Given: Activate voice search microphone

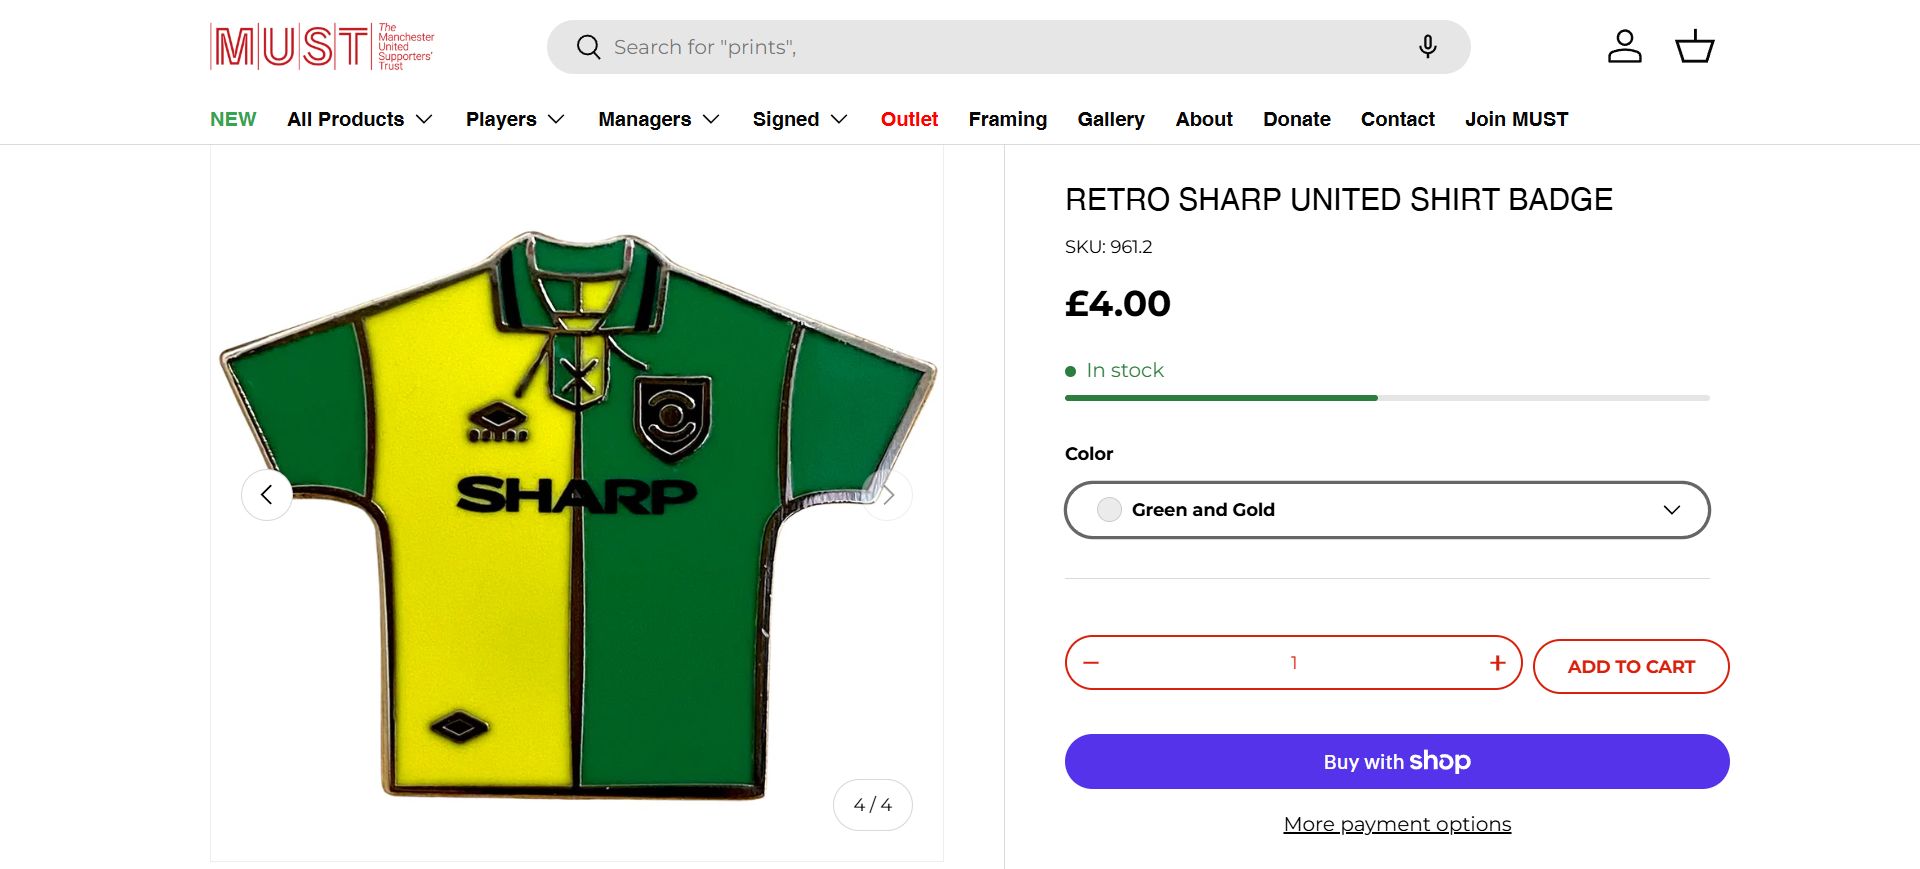Looking at the screenshot, I should [x=1427, y=47].
